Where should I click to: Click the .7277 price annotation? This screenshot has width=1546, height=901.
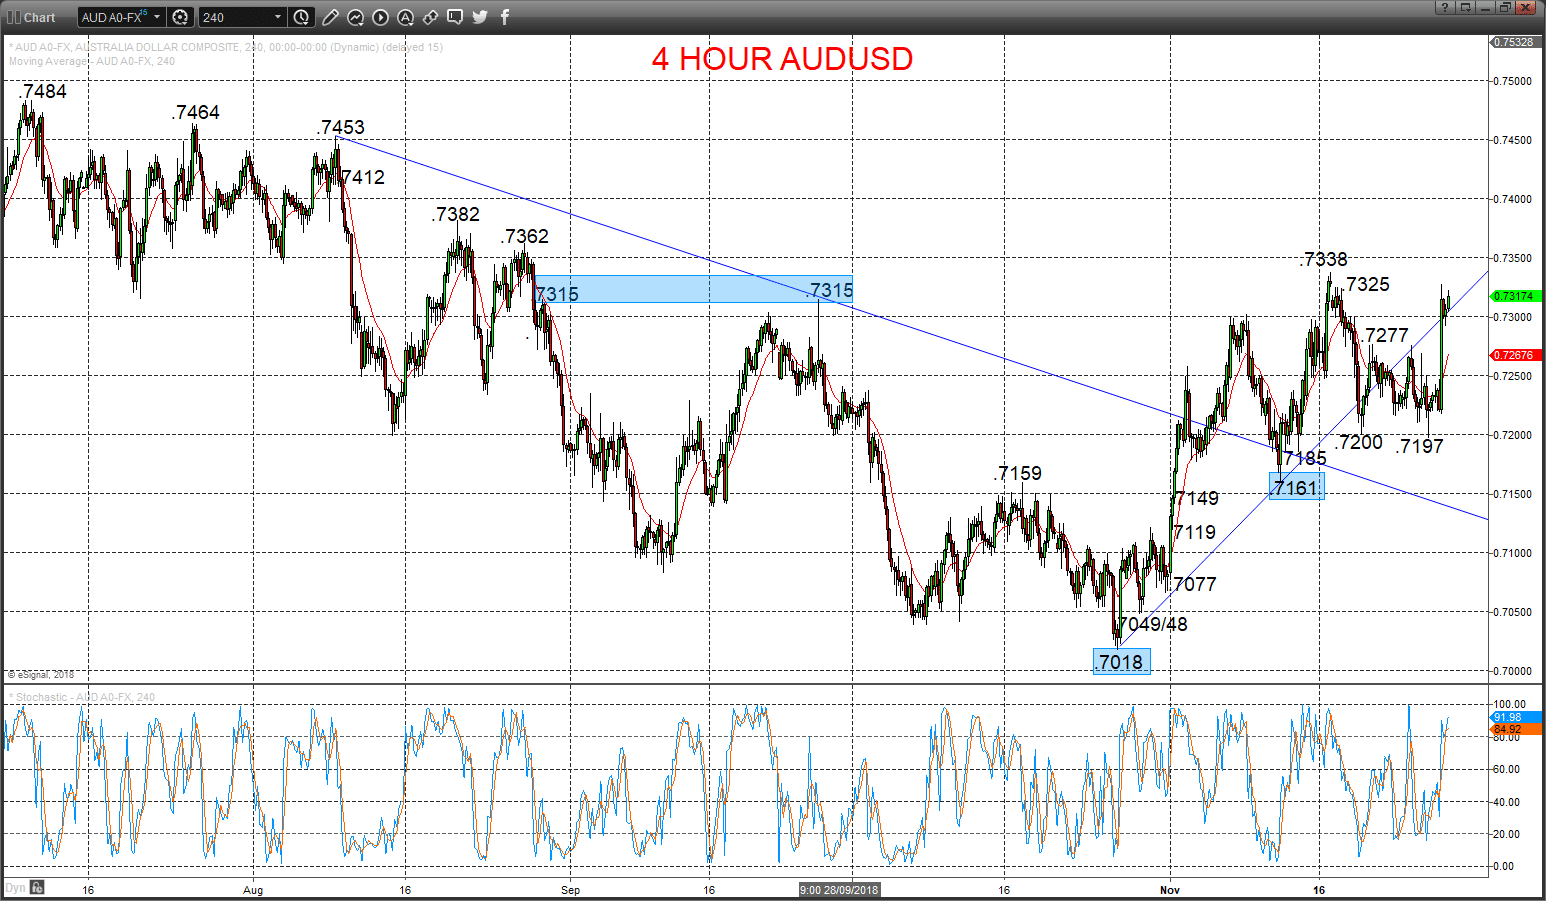pos(1385,335)
